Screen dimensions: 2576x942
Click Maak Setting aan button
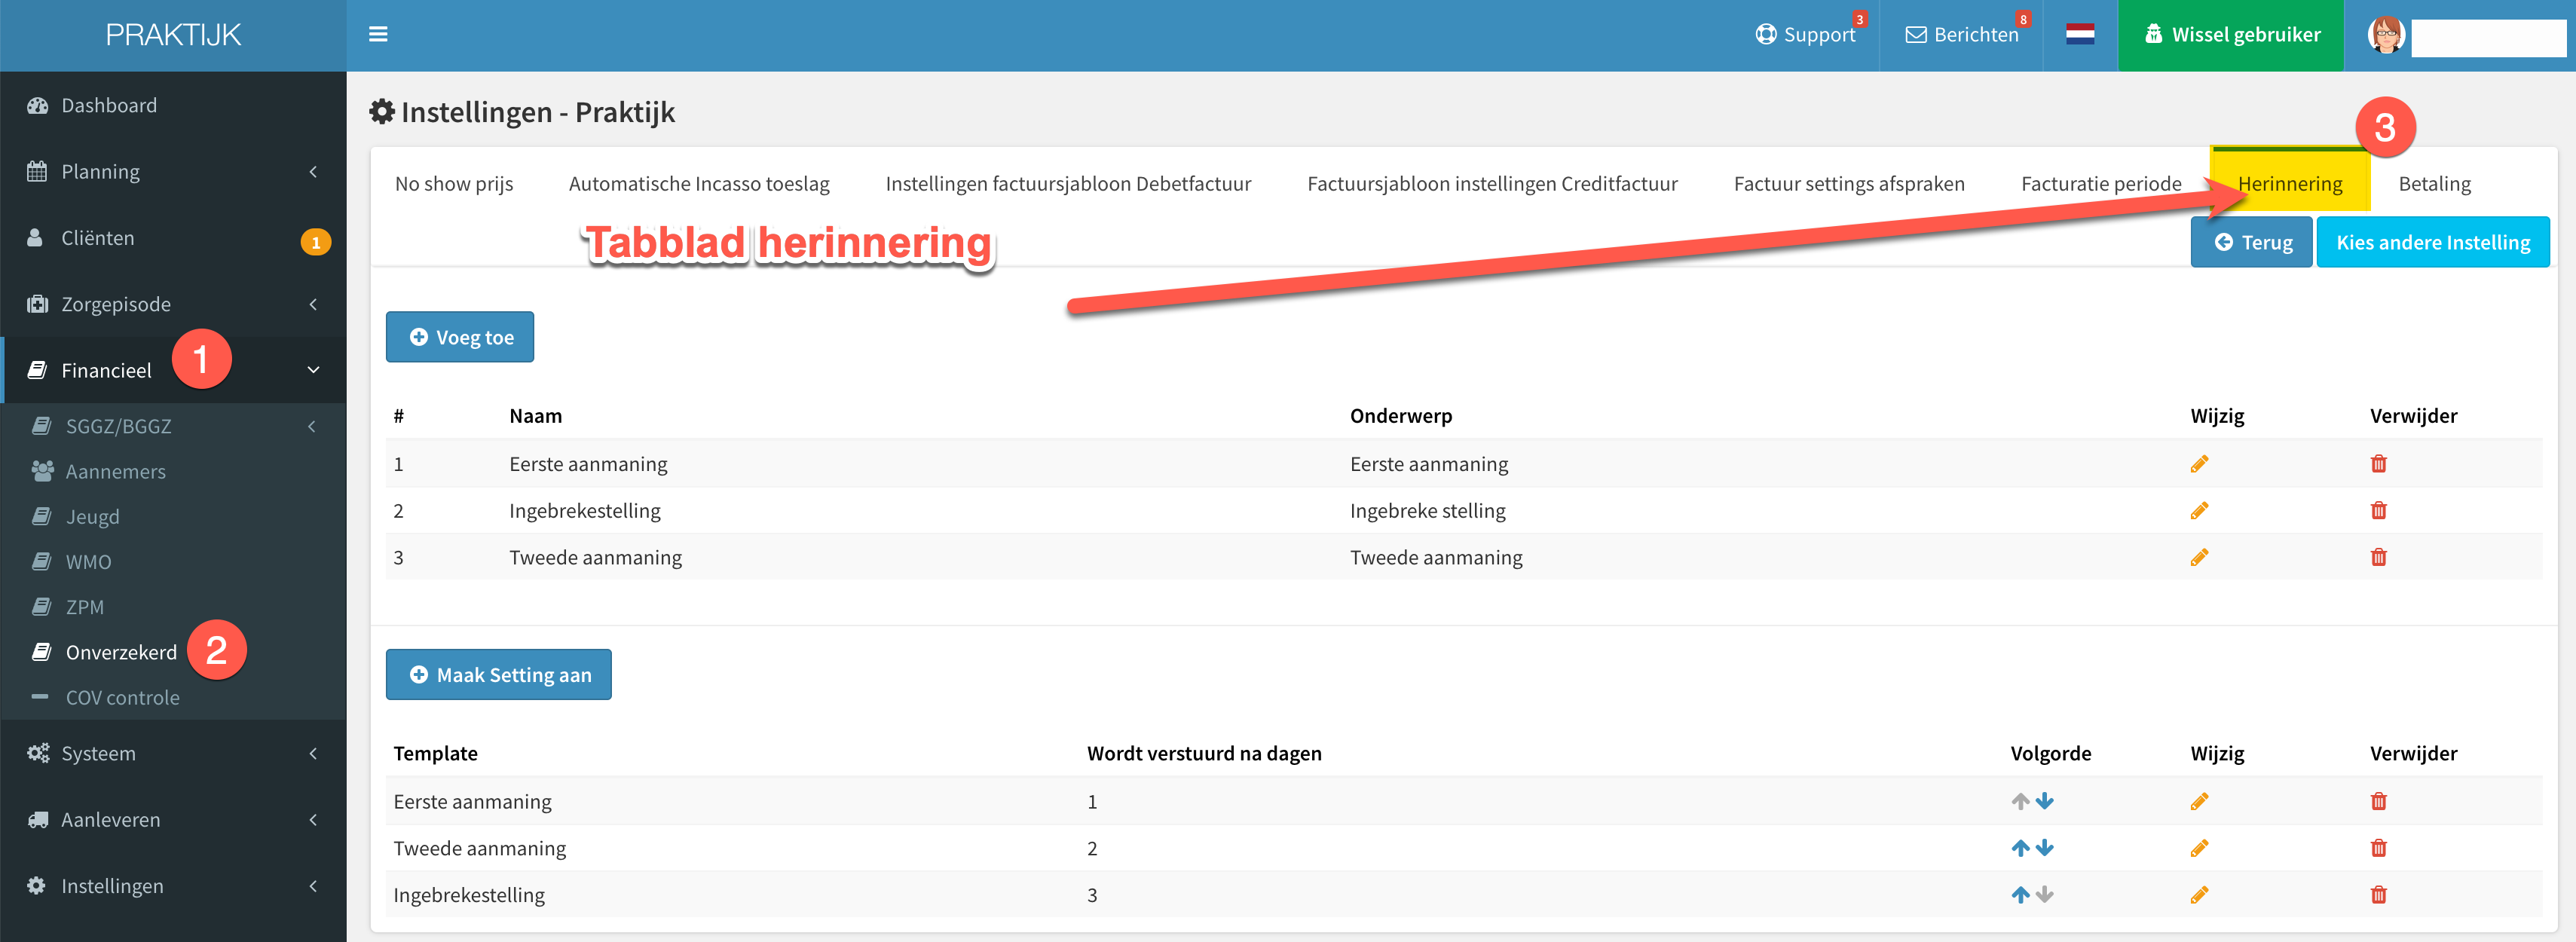point(499,675)
